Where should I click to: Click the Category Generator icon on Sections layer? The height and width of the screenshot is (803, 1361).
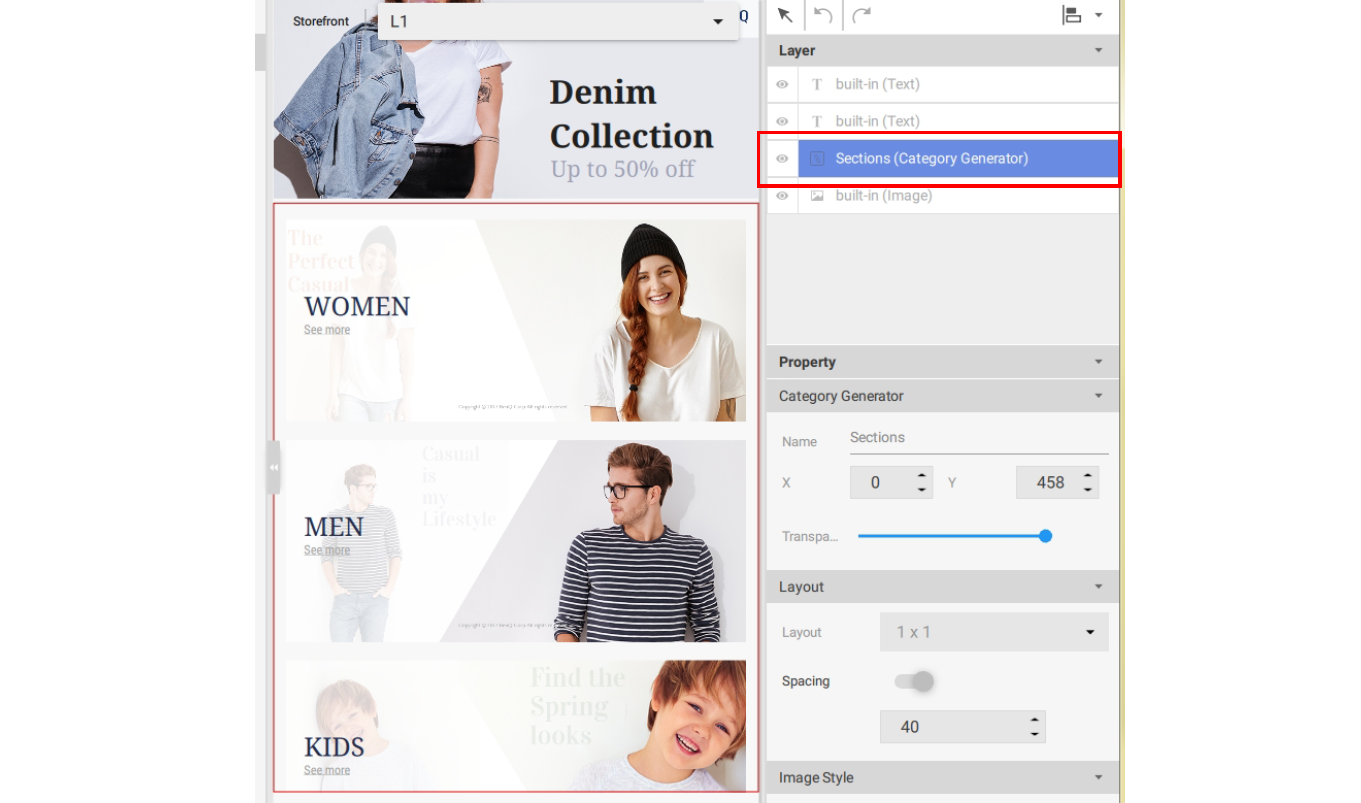pyautogui.click(x=817, y=159)
